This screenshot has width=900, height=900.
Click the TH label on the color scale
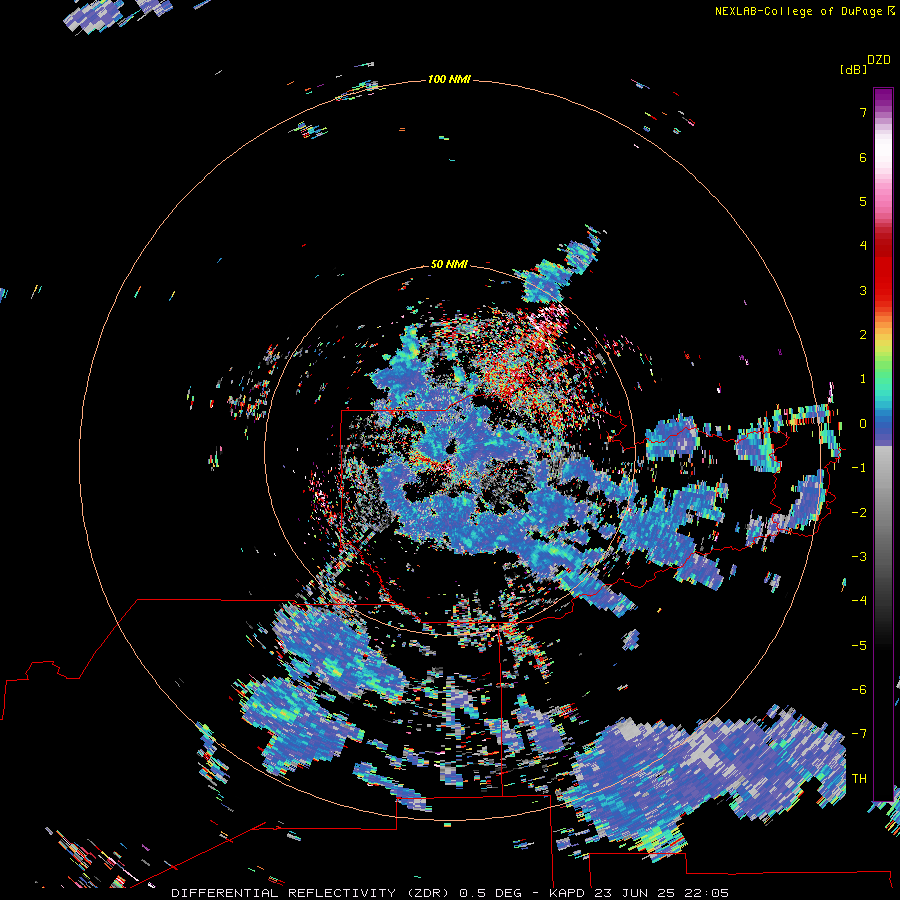[x=859, y=779]
